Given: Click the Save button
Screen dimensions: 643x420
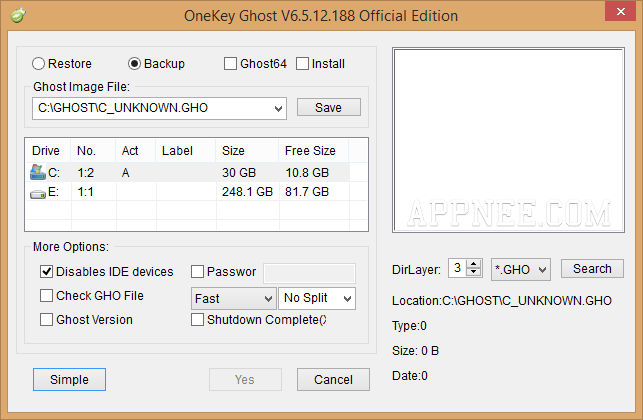Looking at the screenshot, I should point(328,107).
